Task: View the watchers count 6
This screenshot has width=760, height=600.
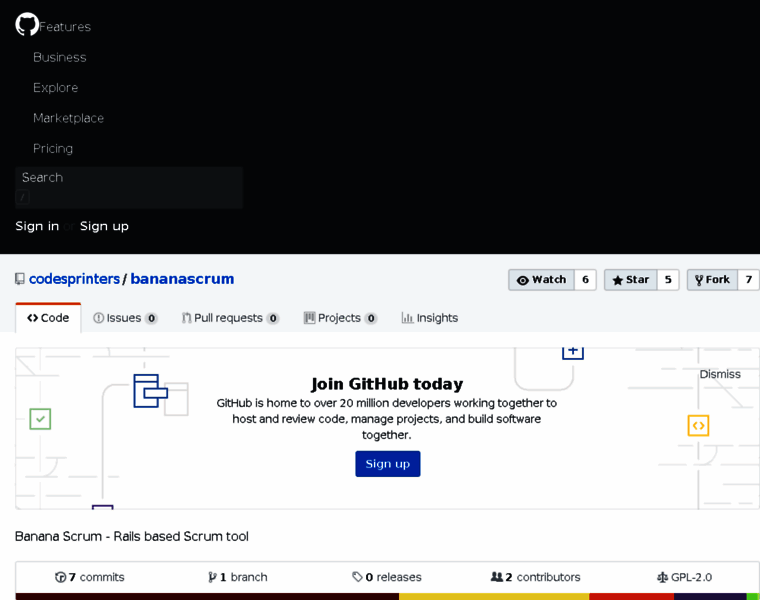Action: (586, 280)
